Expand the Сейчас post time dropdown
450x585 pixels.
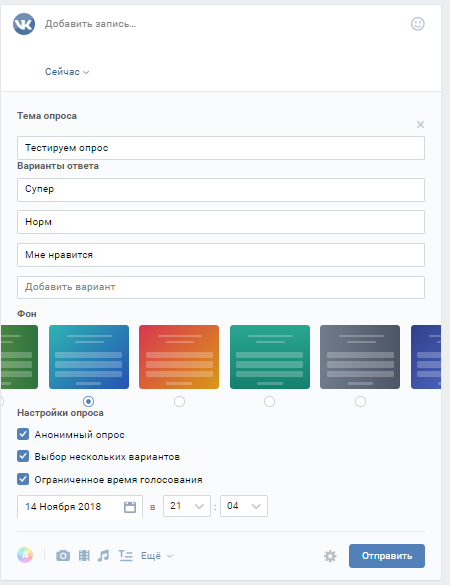click(x=67, y=72)
